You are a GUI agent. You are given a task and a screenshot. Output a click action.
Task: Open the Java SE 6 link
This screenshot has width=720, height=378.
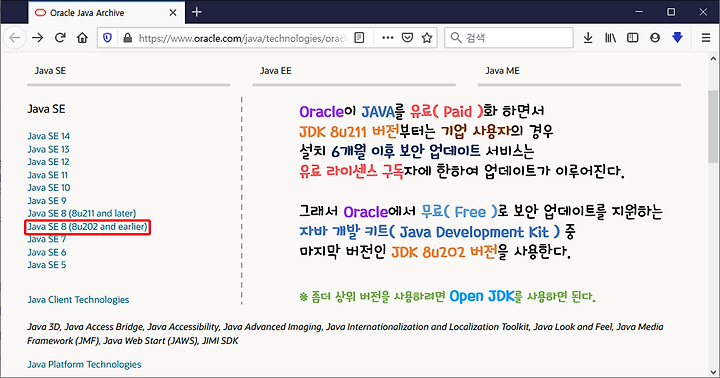(x=47, y=252)
